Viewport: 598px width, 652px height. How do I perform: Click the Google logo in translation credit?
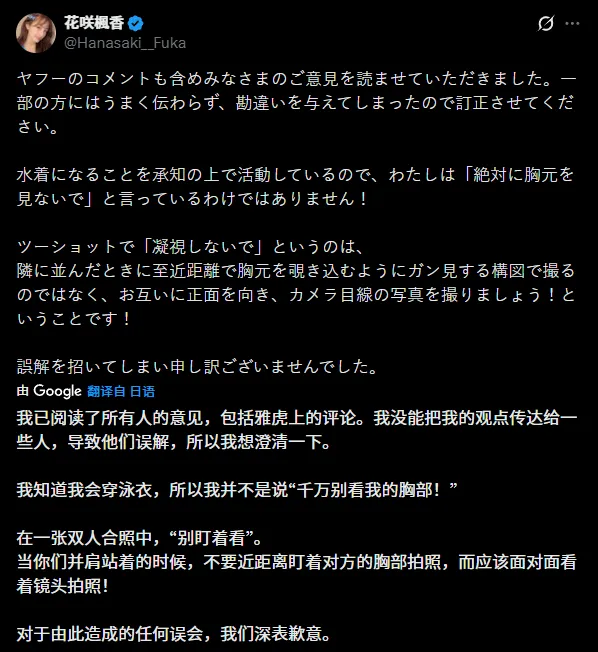tap(57, 391)
